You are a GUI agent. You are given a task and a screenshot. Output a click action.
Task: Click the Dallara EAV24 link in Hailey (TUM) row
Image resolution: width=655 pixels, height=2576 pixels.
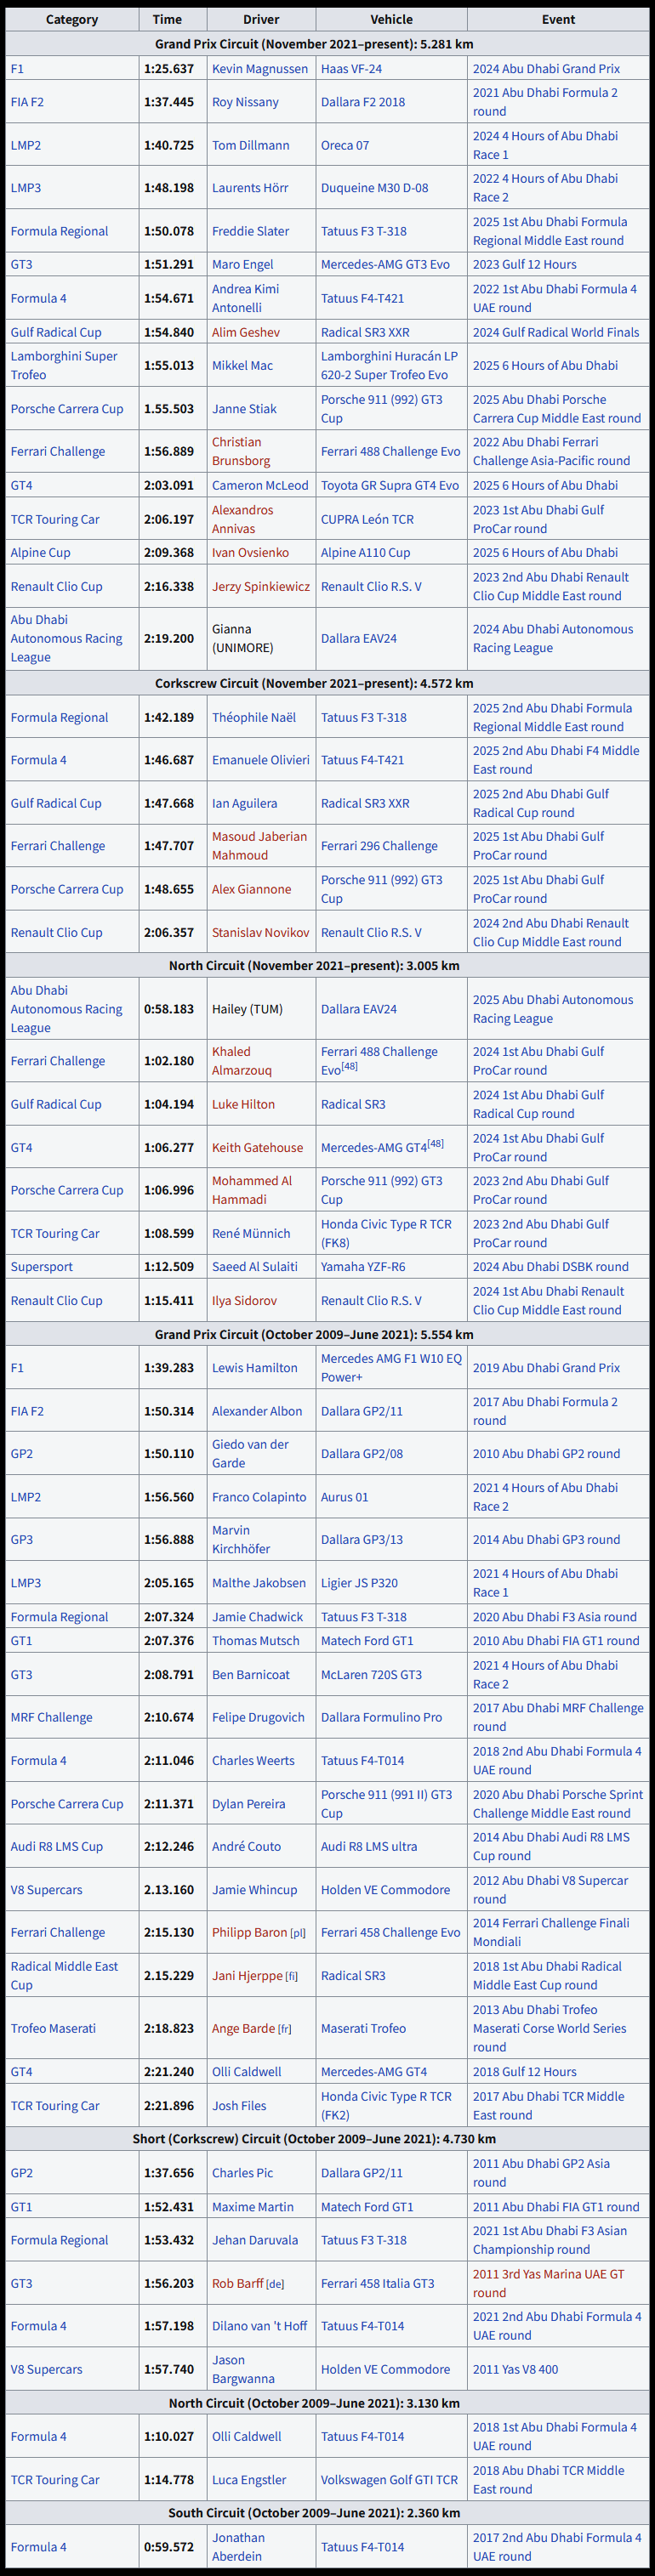(x=359, y=1009)
